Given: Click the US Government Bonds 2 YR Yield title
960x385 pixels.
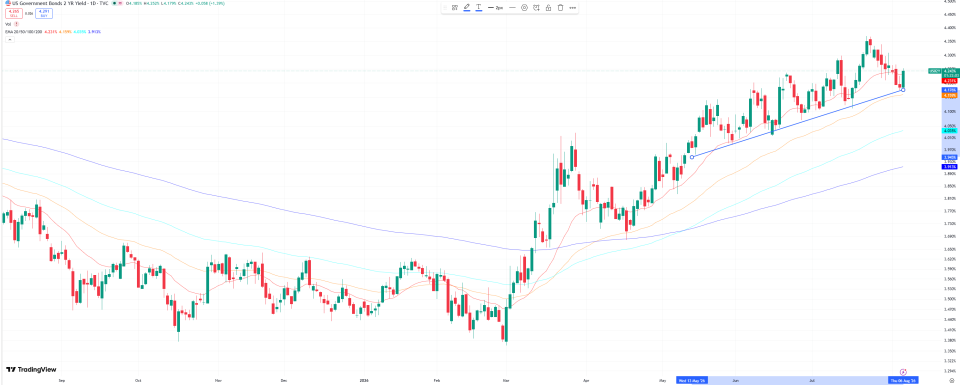Looking at the screenshot, I should tap(59, 4).
